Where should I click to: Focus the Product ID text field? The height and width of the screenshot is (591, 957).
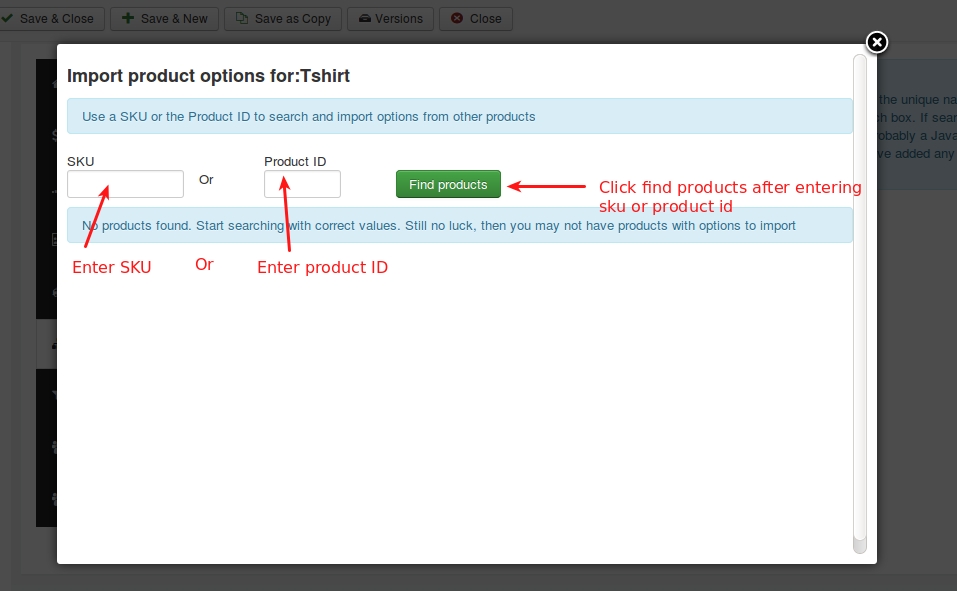coord(302,184)
